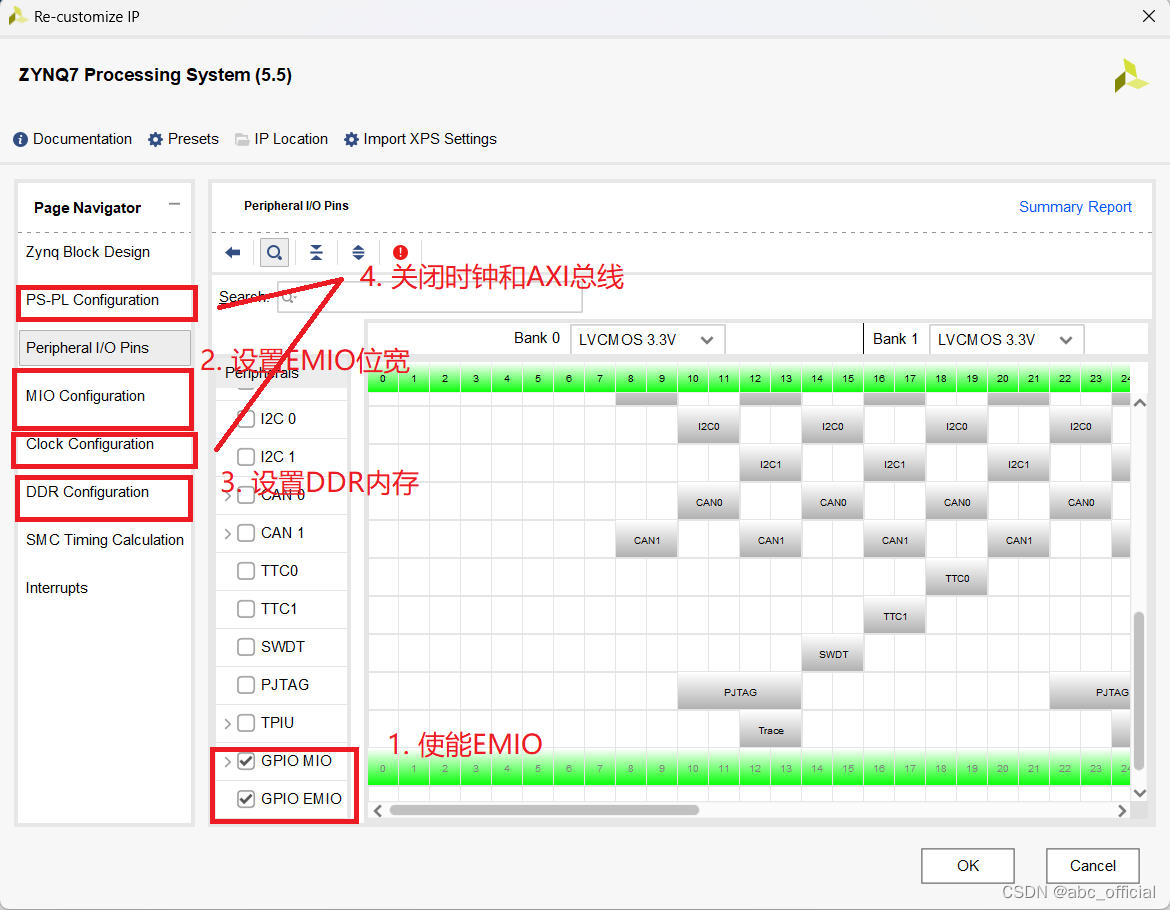The height and width of the screenshot is (910, 1170).
Task: Expand the GPIO MIO tree row
Action: pyautogui.click(x=227, y=762)
